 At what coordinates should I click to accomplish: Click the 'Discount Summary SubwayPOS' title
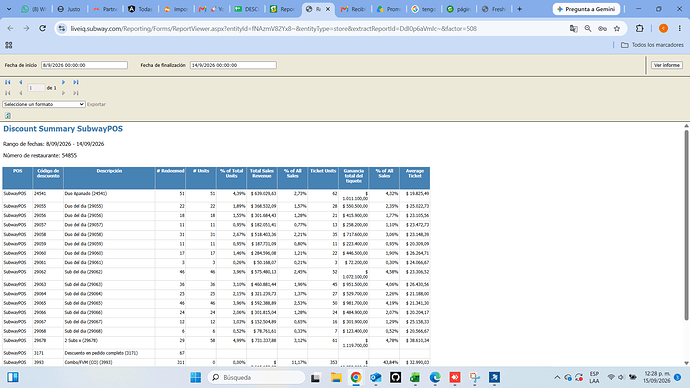point(63,129)
